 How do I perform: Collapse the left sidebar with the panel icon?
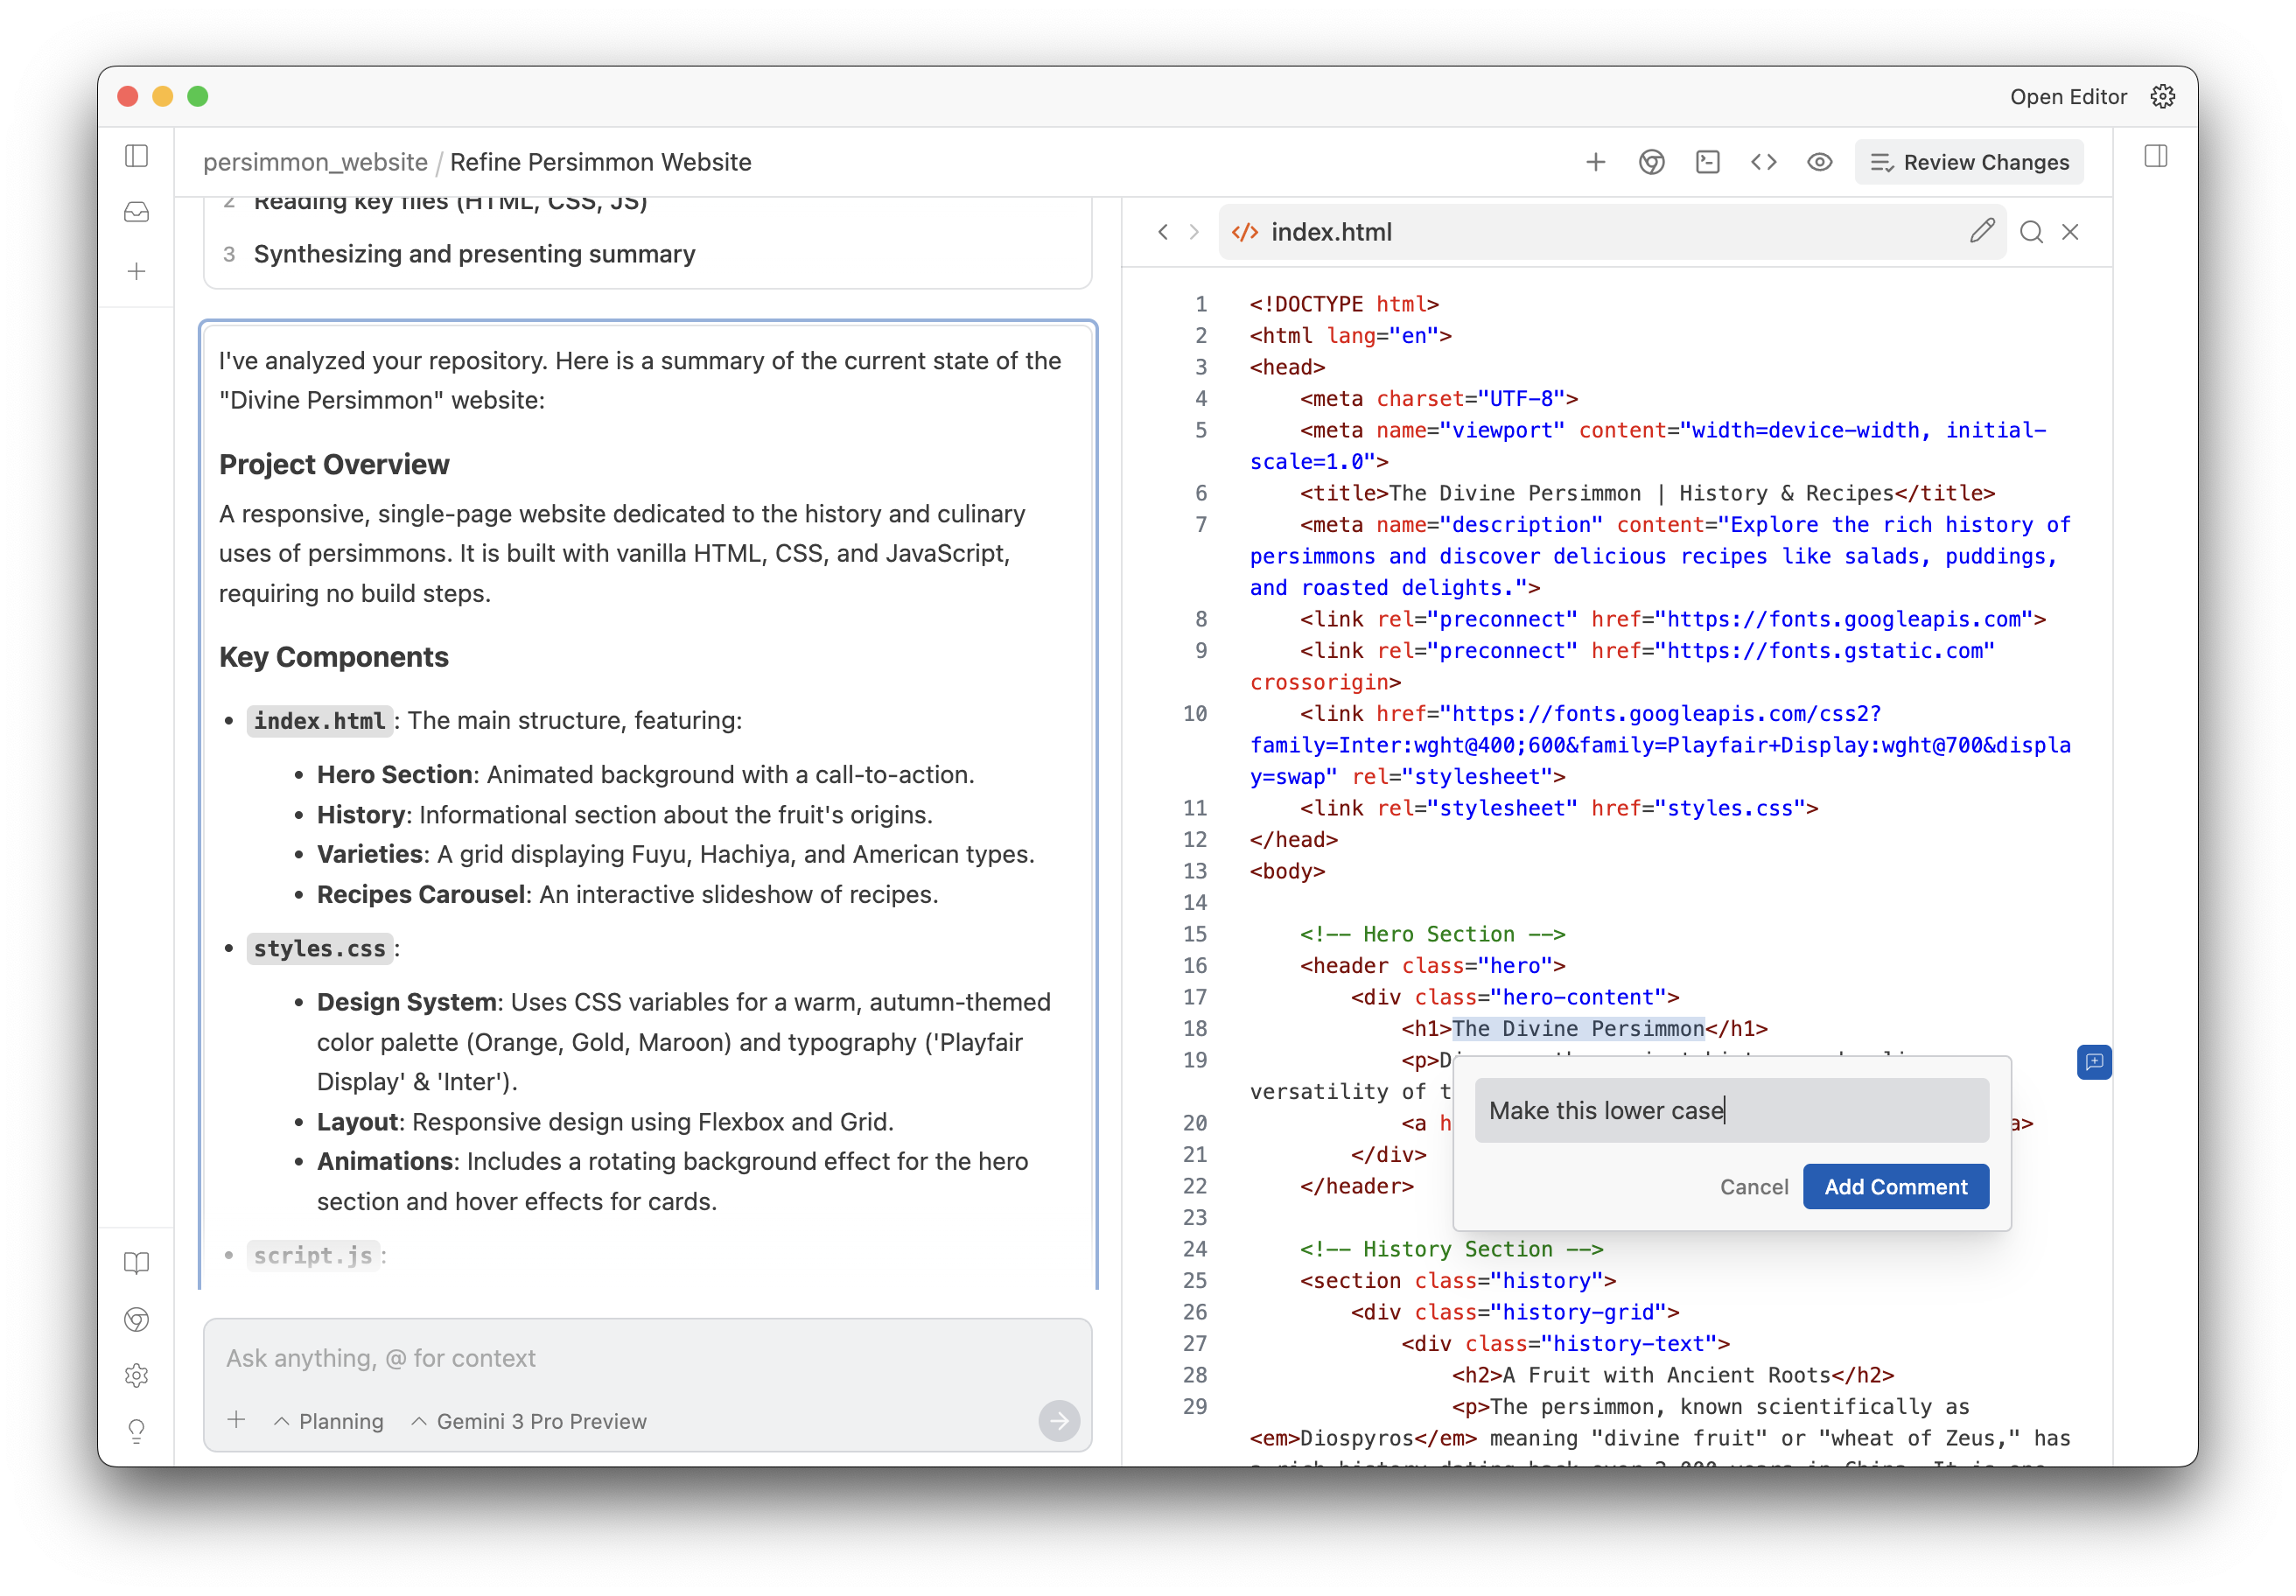tap(137, 156)
